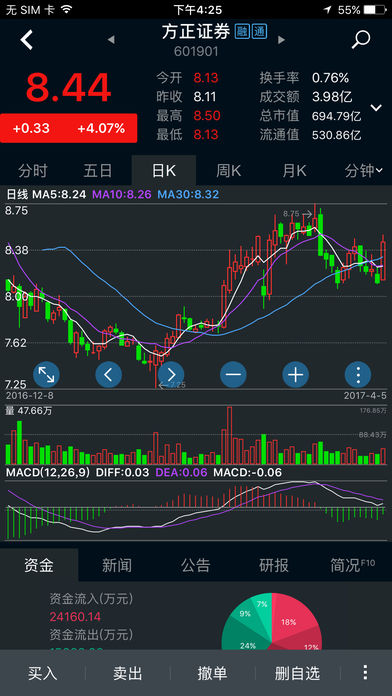Open chart options three-dot button
The height and width of the screenshot is (696, 392).
[358, 375]
